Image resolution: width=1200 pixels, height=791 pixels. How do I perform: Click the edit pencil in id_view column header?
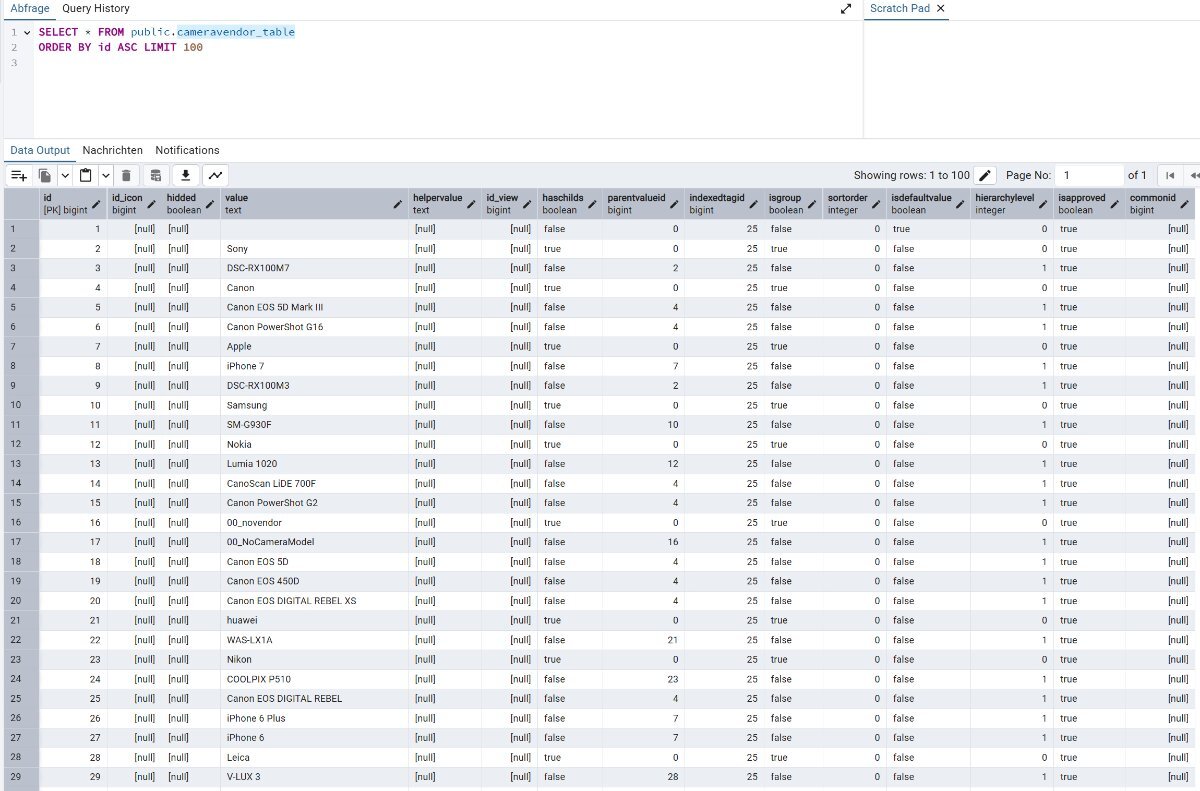[527, 204]
